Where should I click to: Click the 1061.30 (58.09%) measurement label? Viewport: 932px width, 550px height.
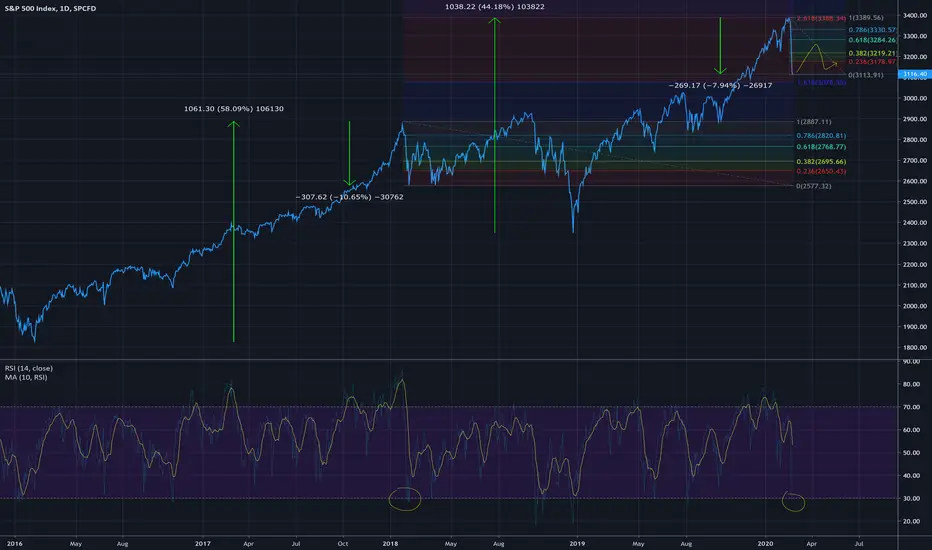click(x=234, y=109)
